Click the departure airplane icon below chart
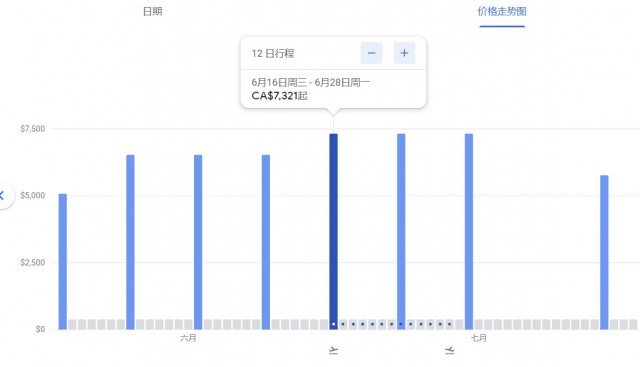 [333, 350]
